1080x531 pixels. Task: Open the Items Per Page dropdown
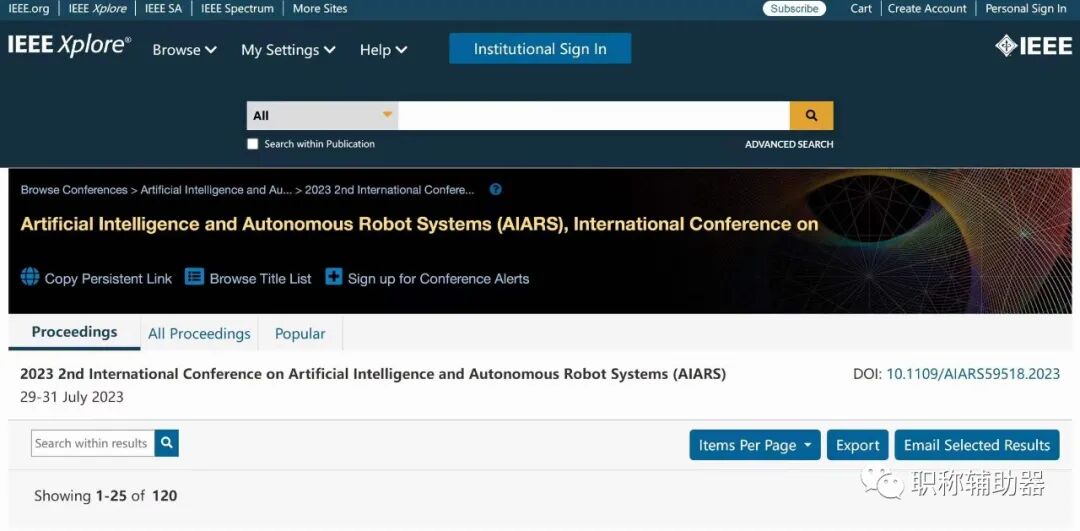click(x=755, y=445)
